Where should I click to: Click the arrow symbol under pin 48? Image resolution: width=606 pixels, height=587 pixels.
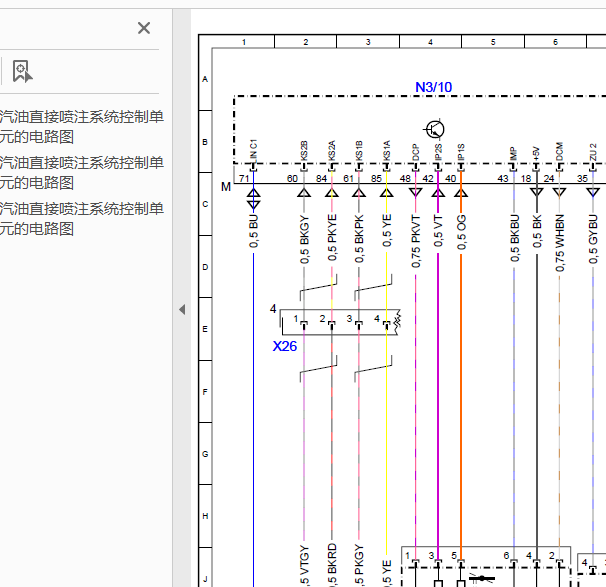tap(415, 192)
